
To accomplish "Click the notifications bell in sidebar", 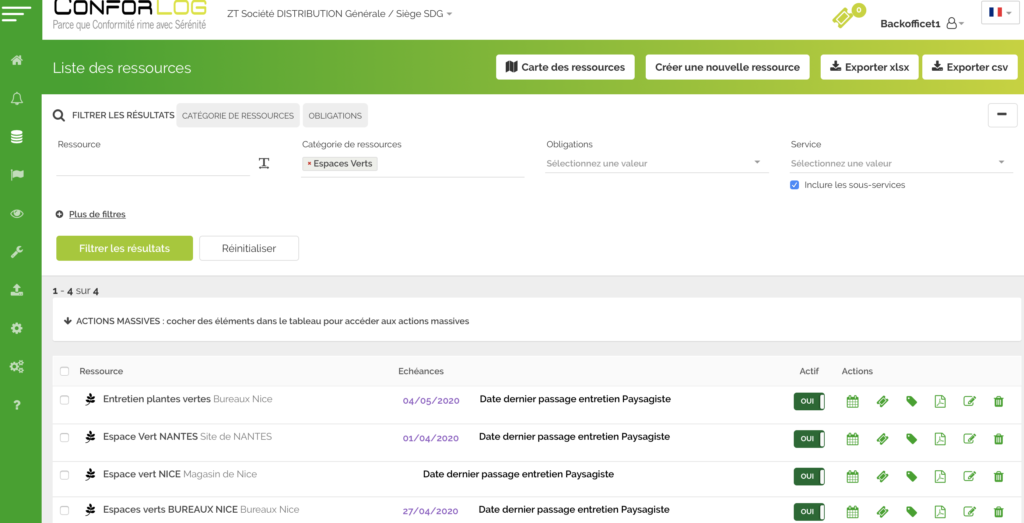I will click(x=17, y=98).
